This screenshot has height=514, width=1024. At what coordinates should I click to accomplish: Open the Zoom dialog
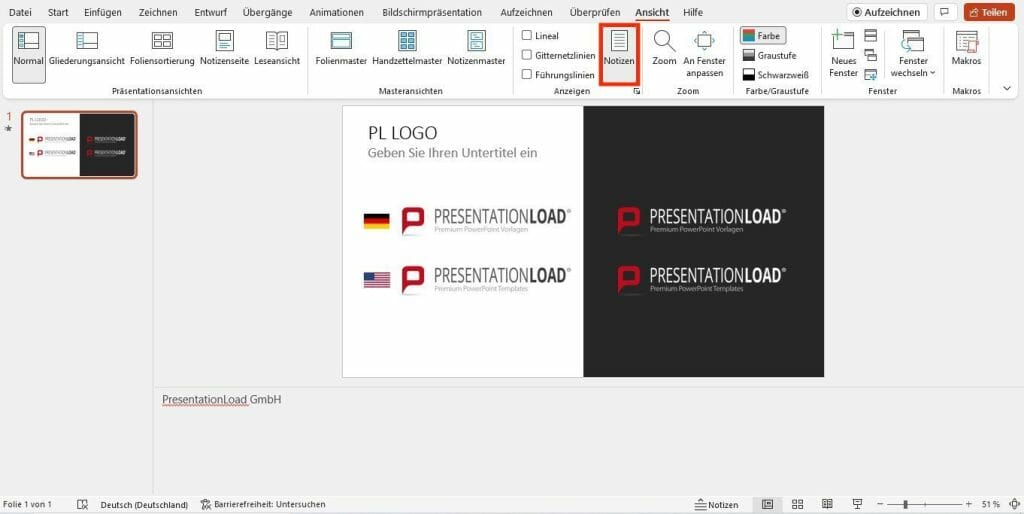[x=664, y=49]
